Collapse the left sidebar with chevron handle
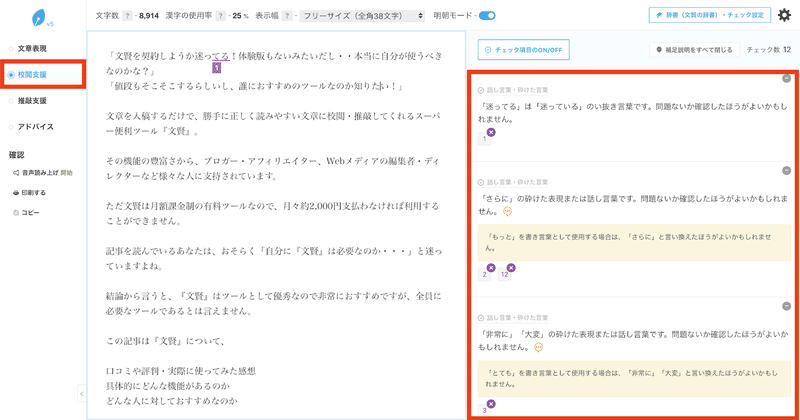 [82, 393]
